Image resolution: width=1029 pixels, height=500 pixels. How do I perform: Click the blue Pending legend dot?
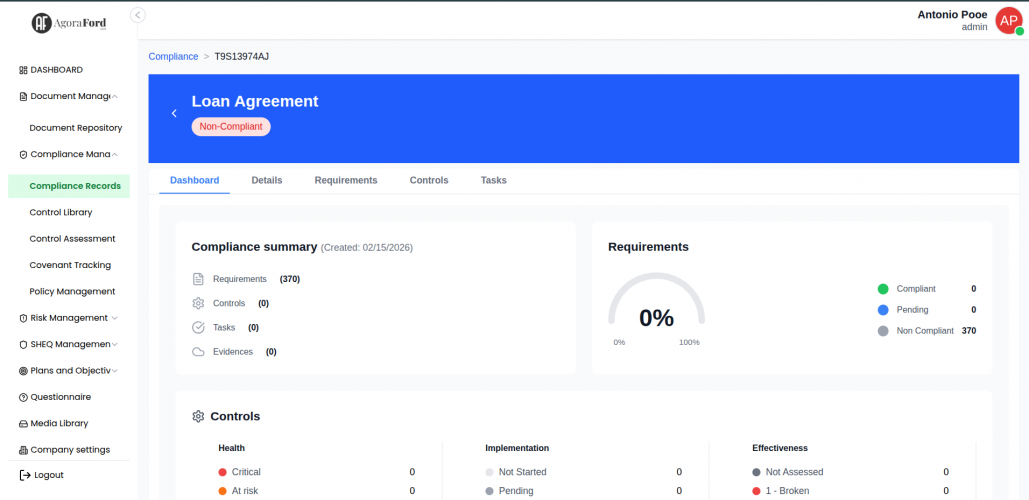[x=883, y=310]
